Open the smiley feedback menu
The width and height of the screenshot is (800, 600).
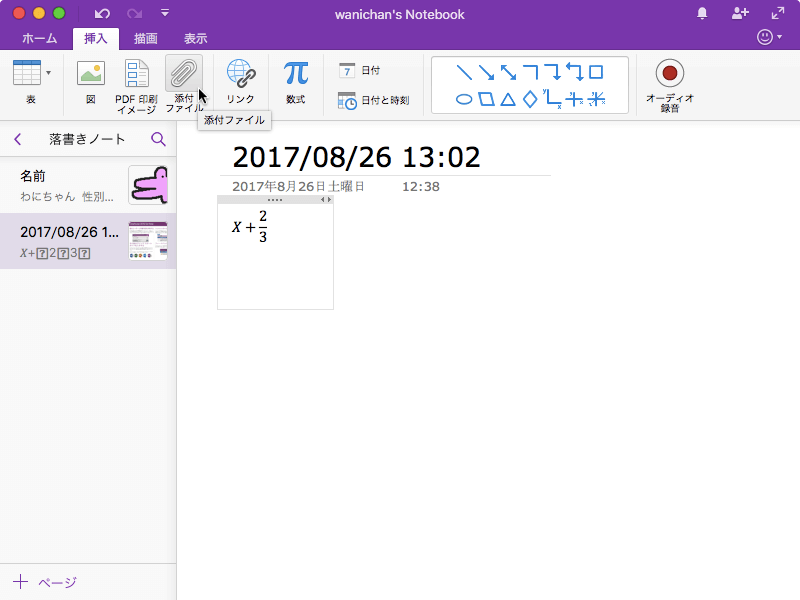coord(769,37)
